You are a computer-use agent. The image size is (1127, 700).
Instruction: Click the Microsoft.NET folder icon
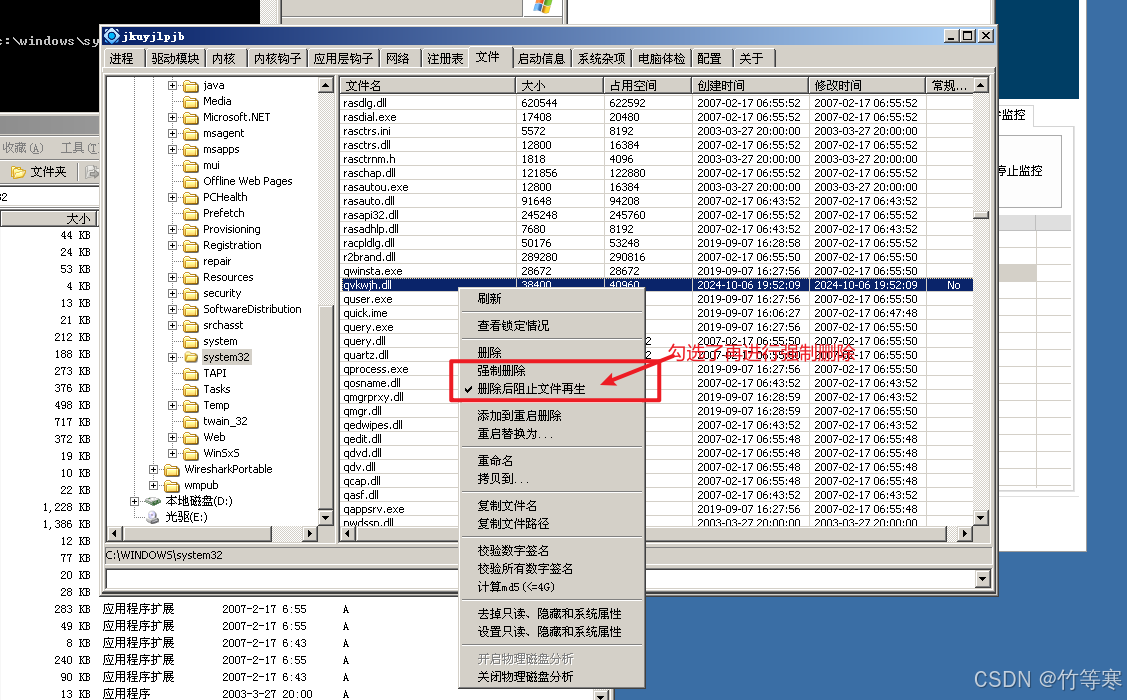click(x=190, y=117)
